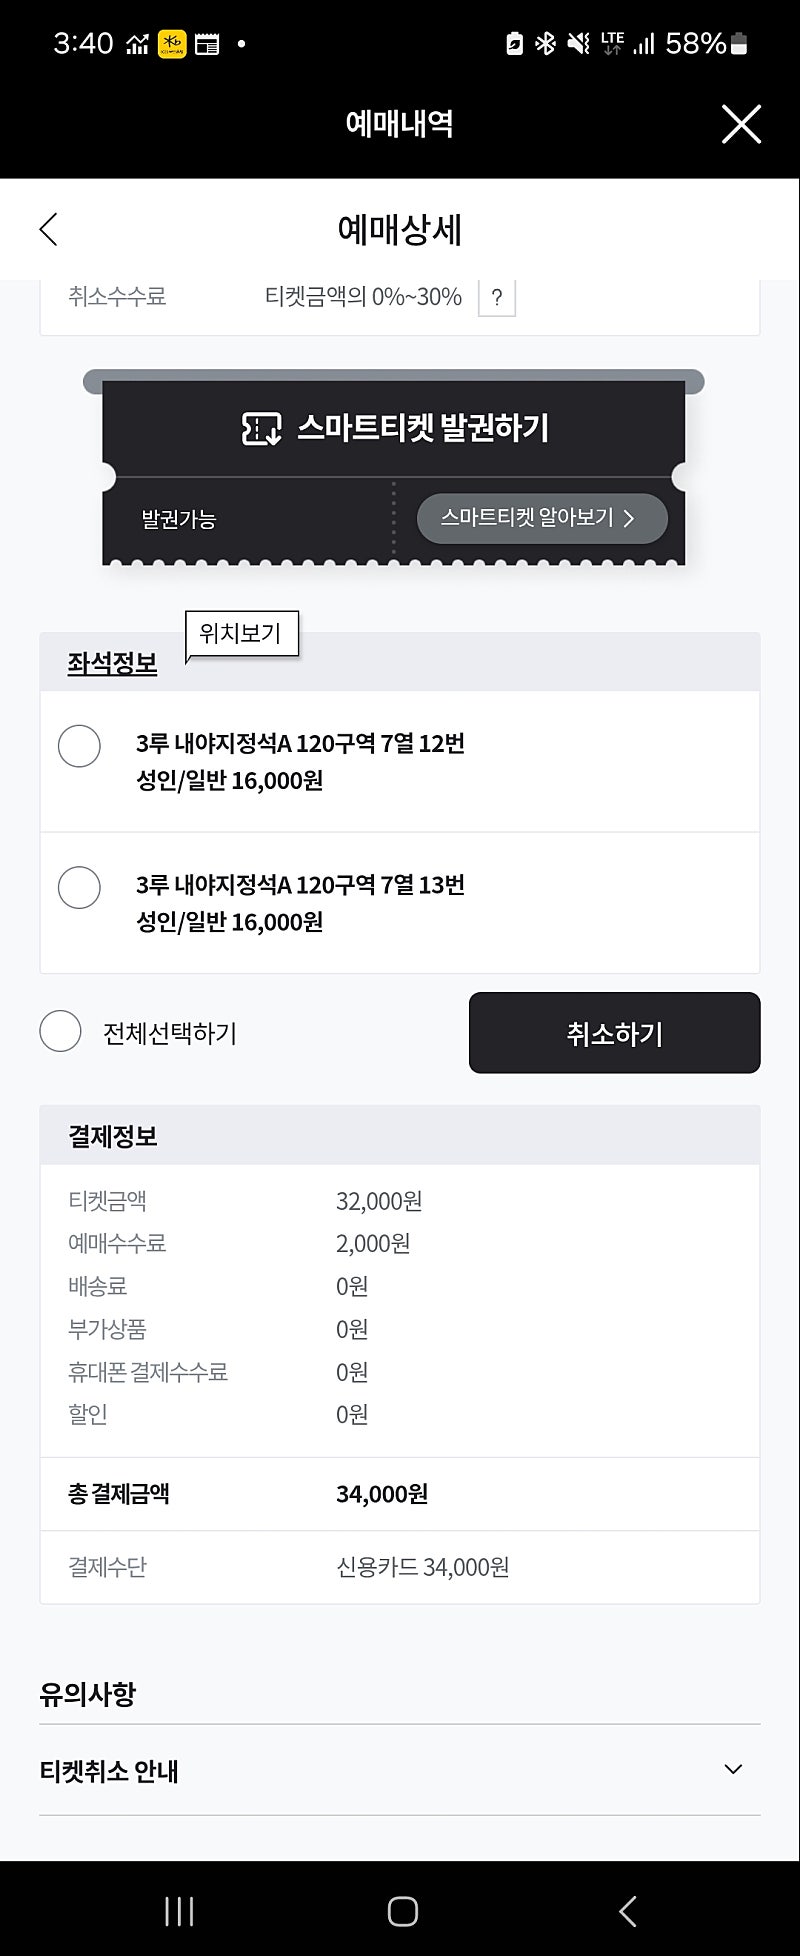
Task: Select seat 7열 13번 radio button
Action: [79, 887]
